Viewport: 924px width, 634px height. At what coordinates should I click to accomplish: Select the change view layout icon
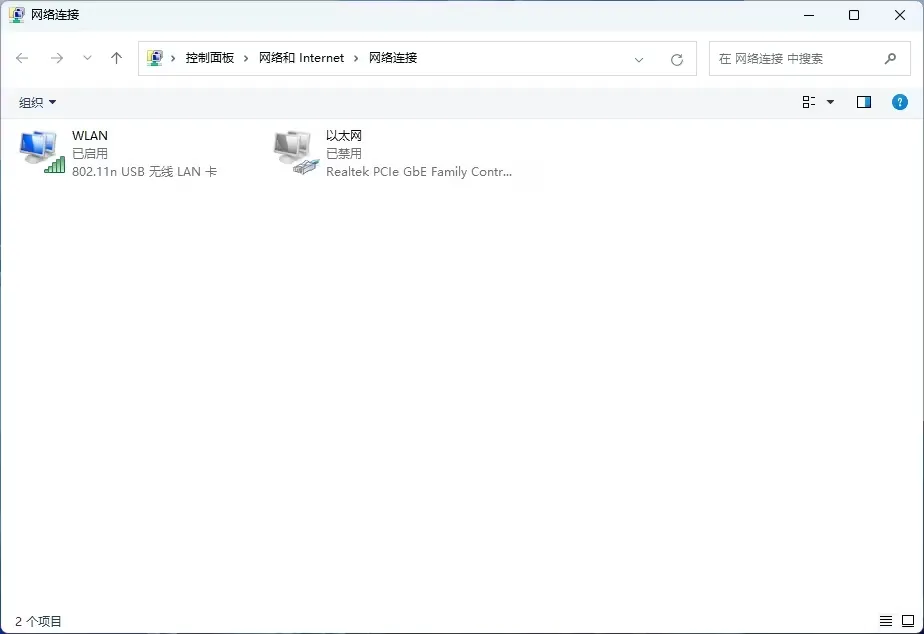(812, 101)
